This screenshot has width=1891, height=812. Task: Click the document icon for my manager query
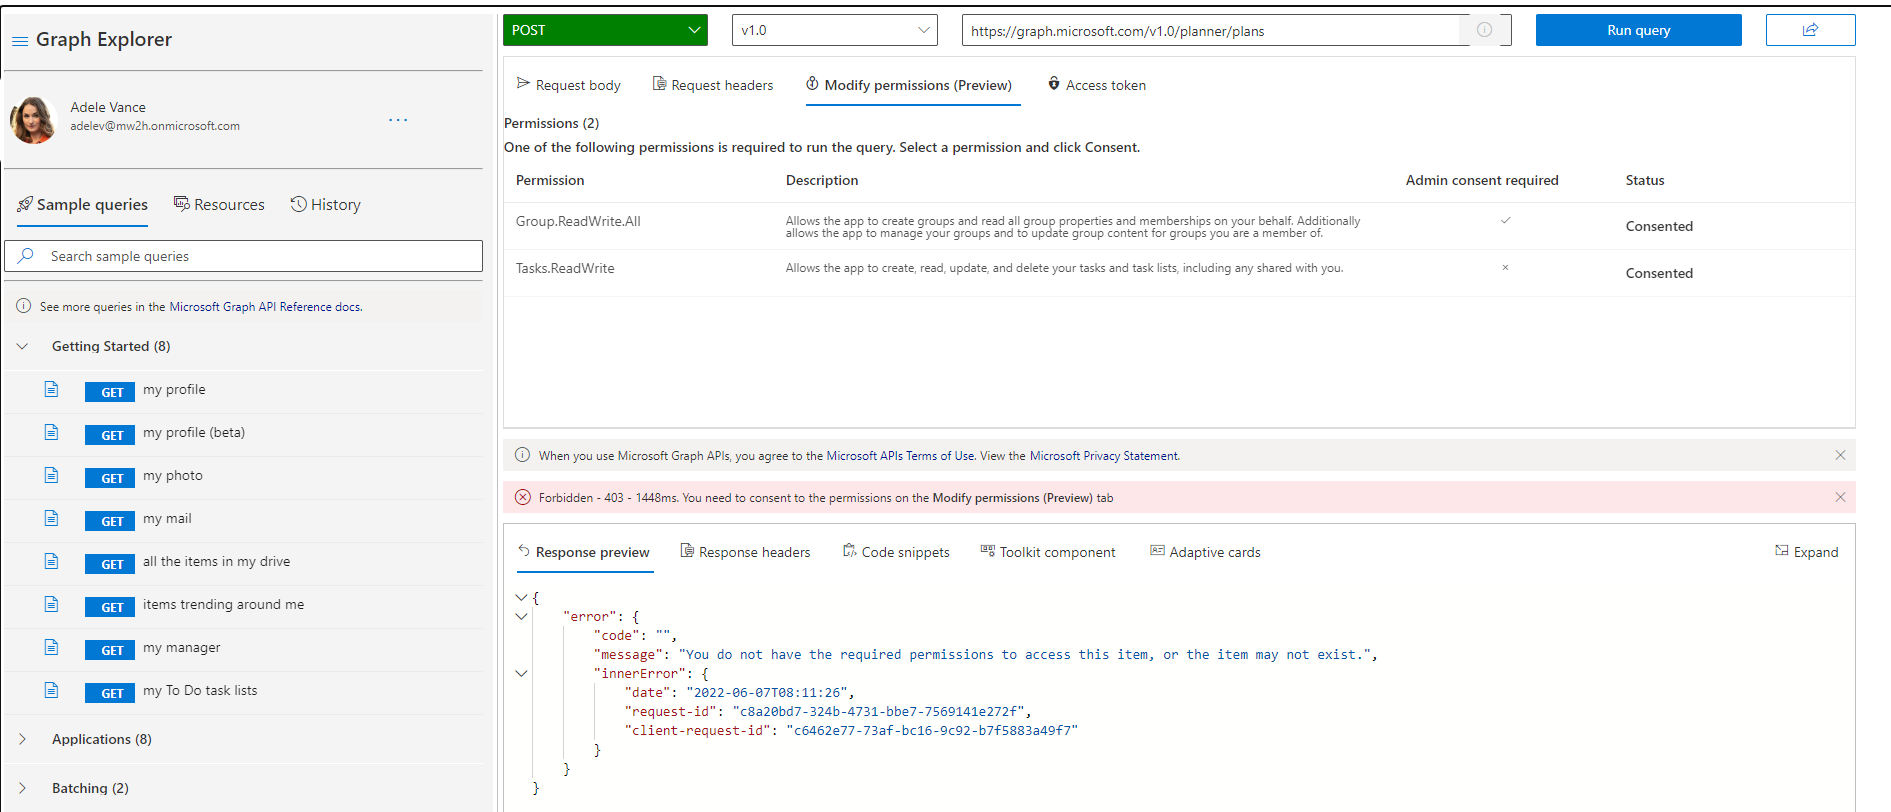pyautogui.click(x=51, y=647)
